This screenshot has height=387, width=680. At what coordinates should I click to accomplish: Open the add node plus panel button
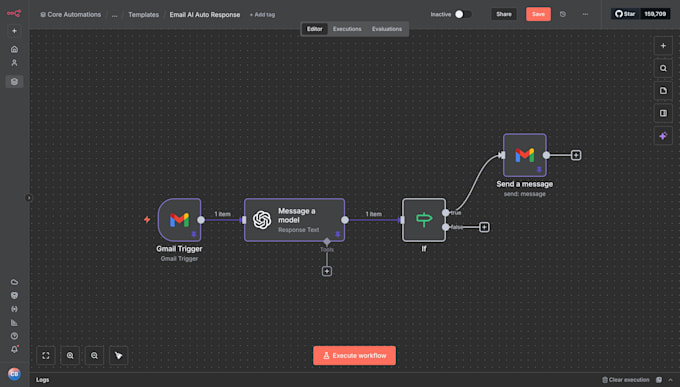coord(663,46)
